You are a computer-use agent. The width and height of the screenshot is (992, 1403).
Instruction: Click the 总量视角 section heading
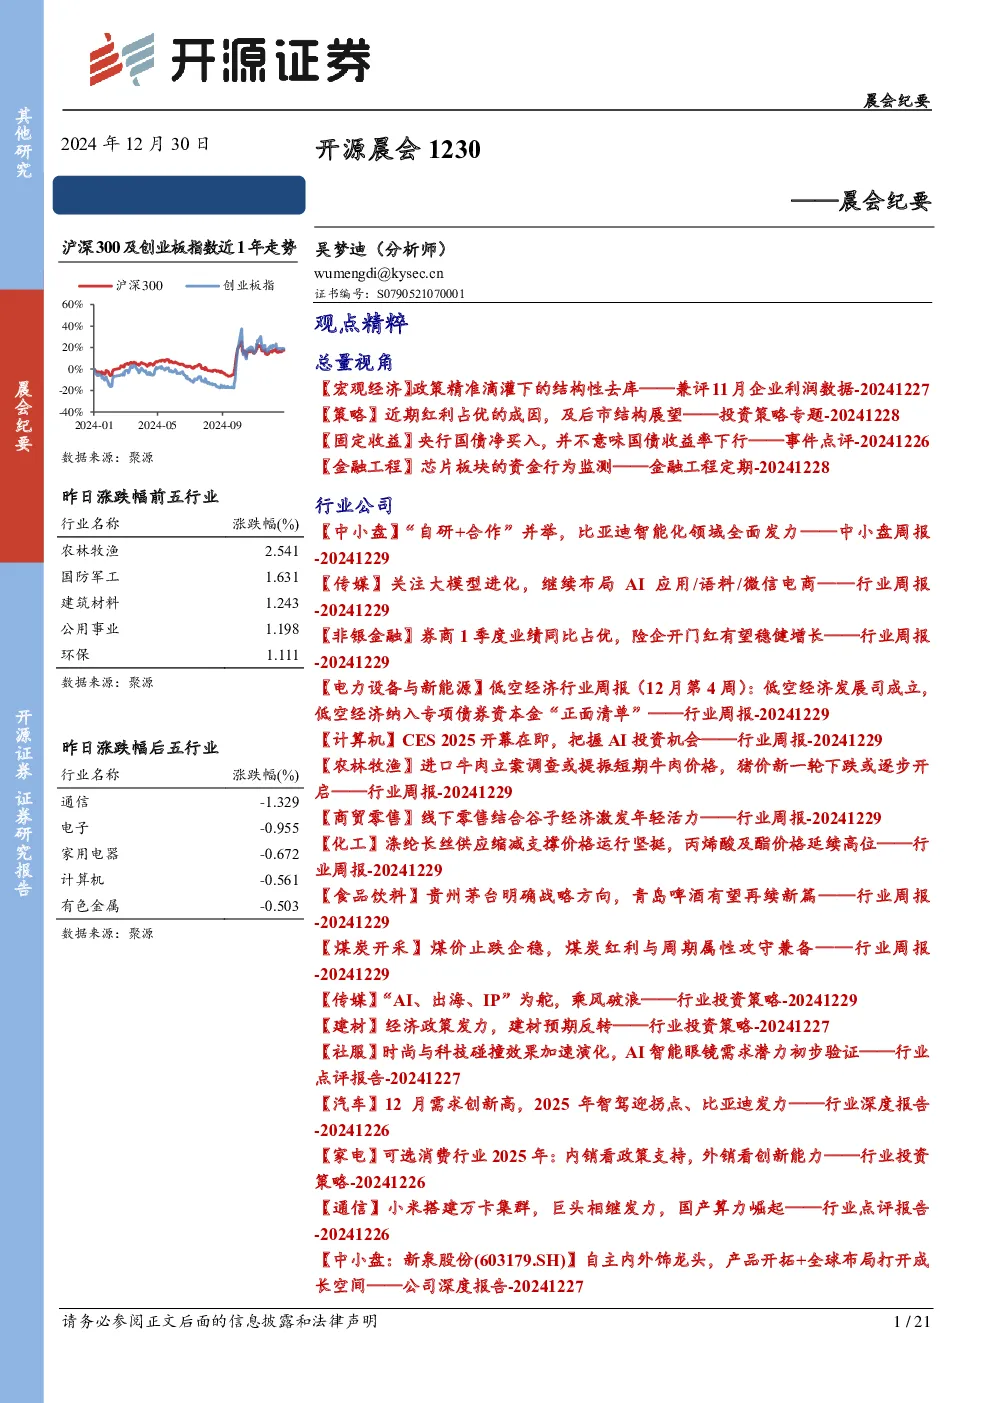[354, 362]
